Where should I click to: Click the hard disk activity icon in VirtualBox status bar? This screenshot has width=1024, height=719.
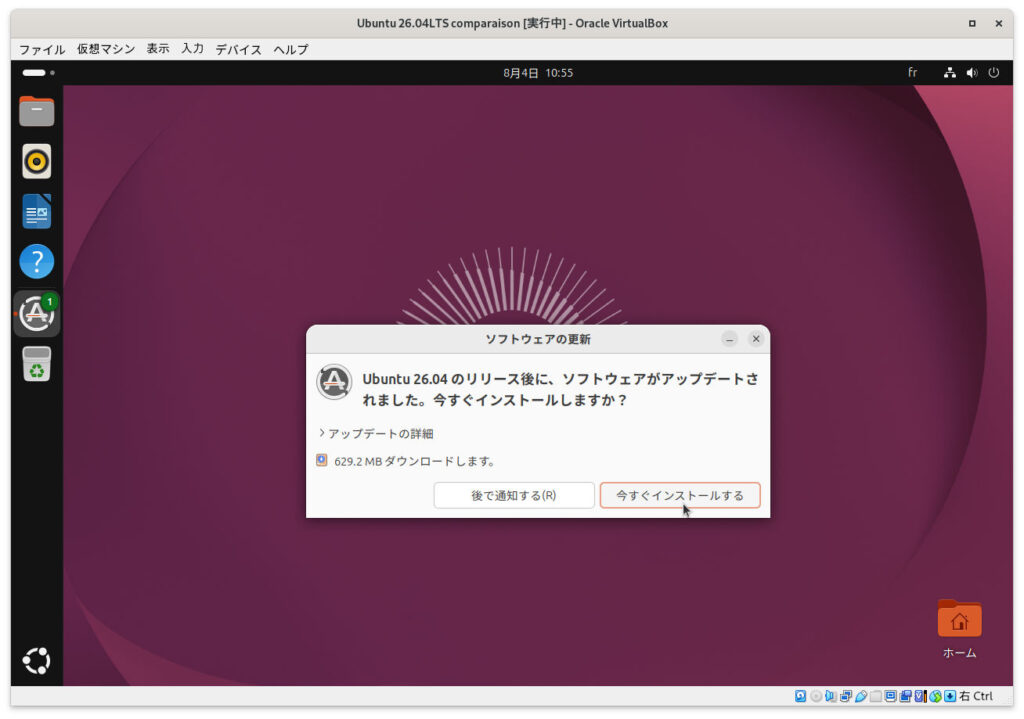[801, 696]
